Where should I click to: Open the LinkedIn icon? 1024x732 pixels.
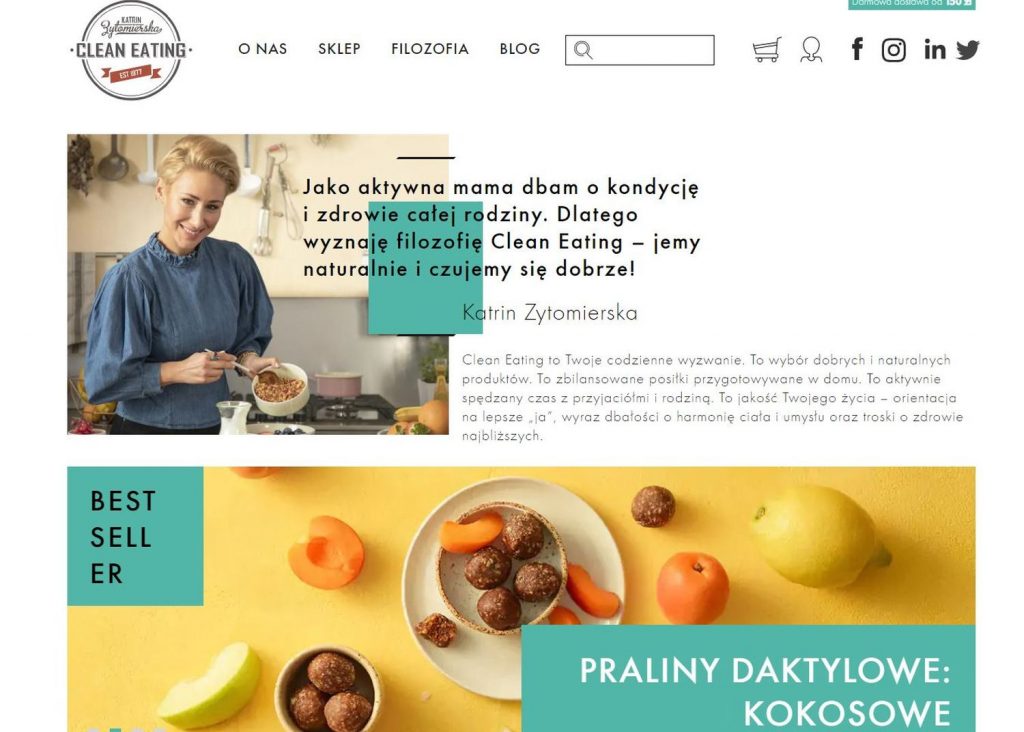click(935, 49)
